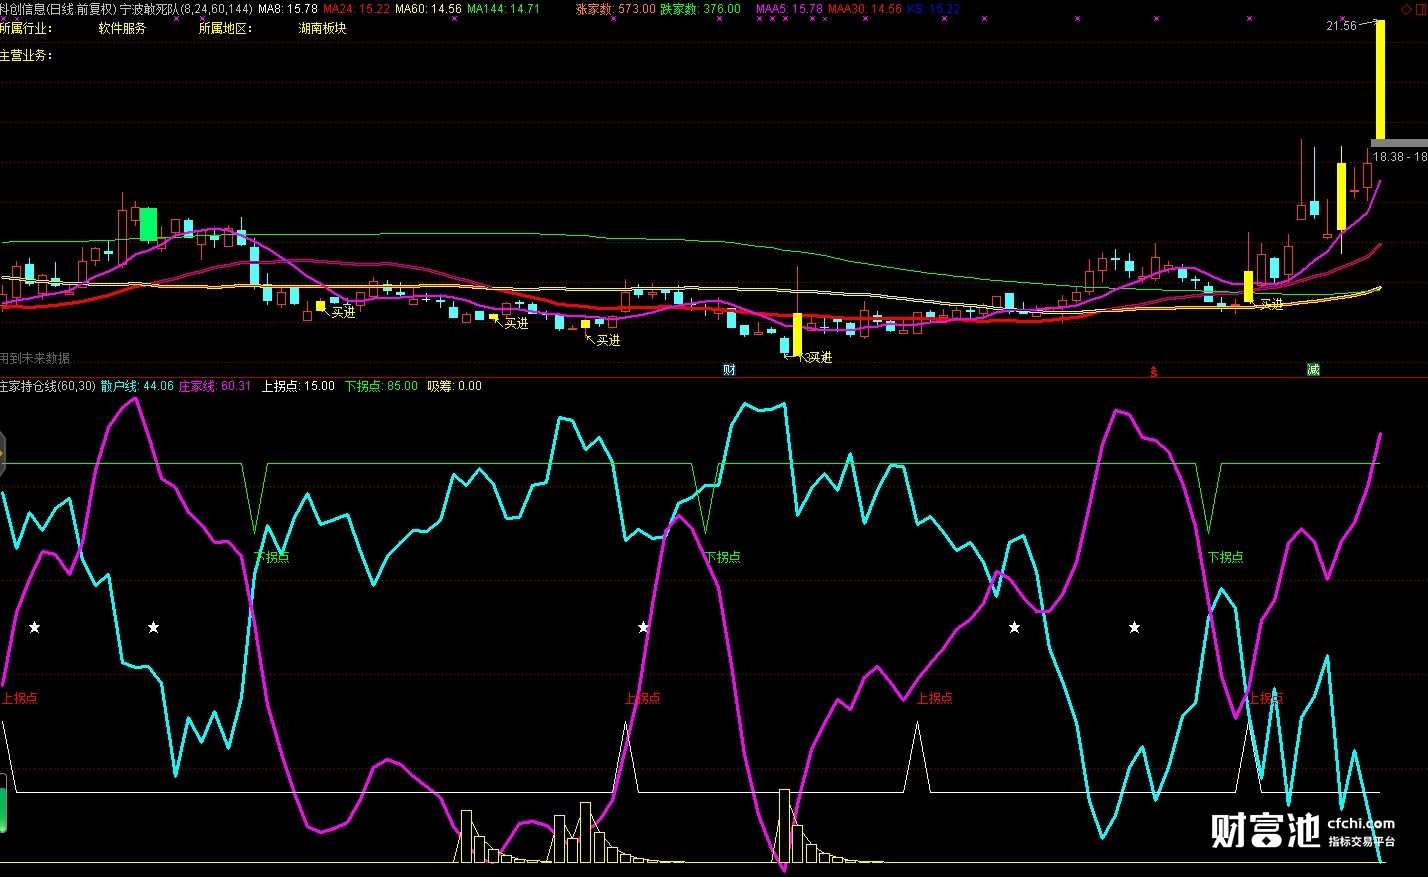Expand the grey side handle with orange arrow

click(3, 453)
